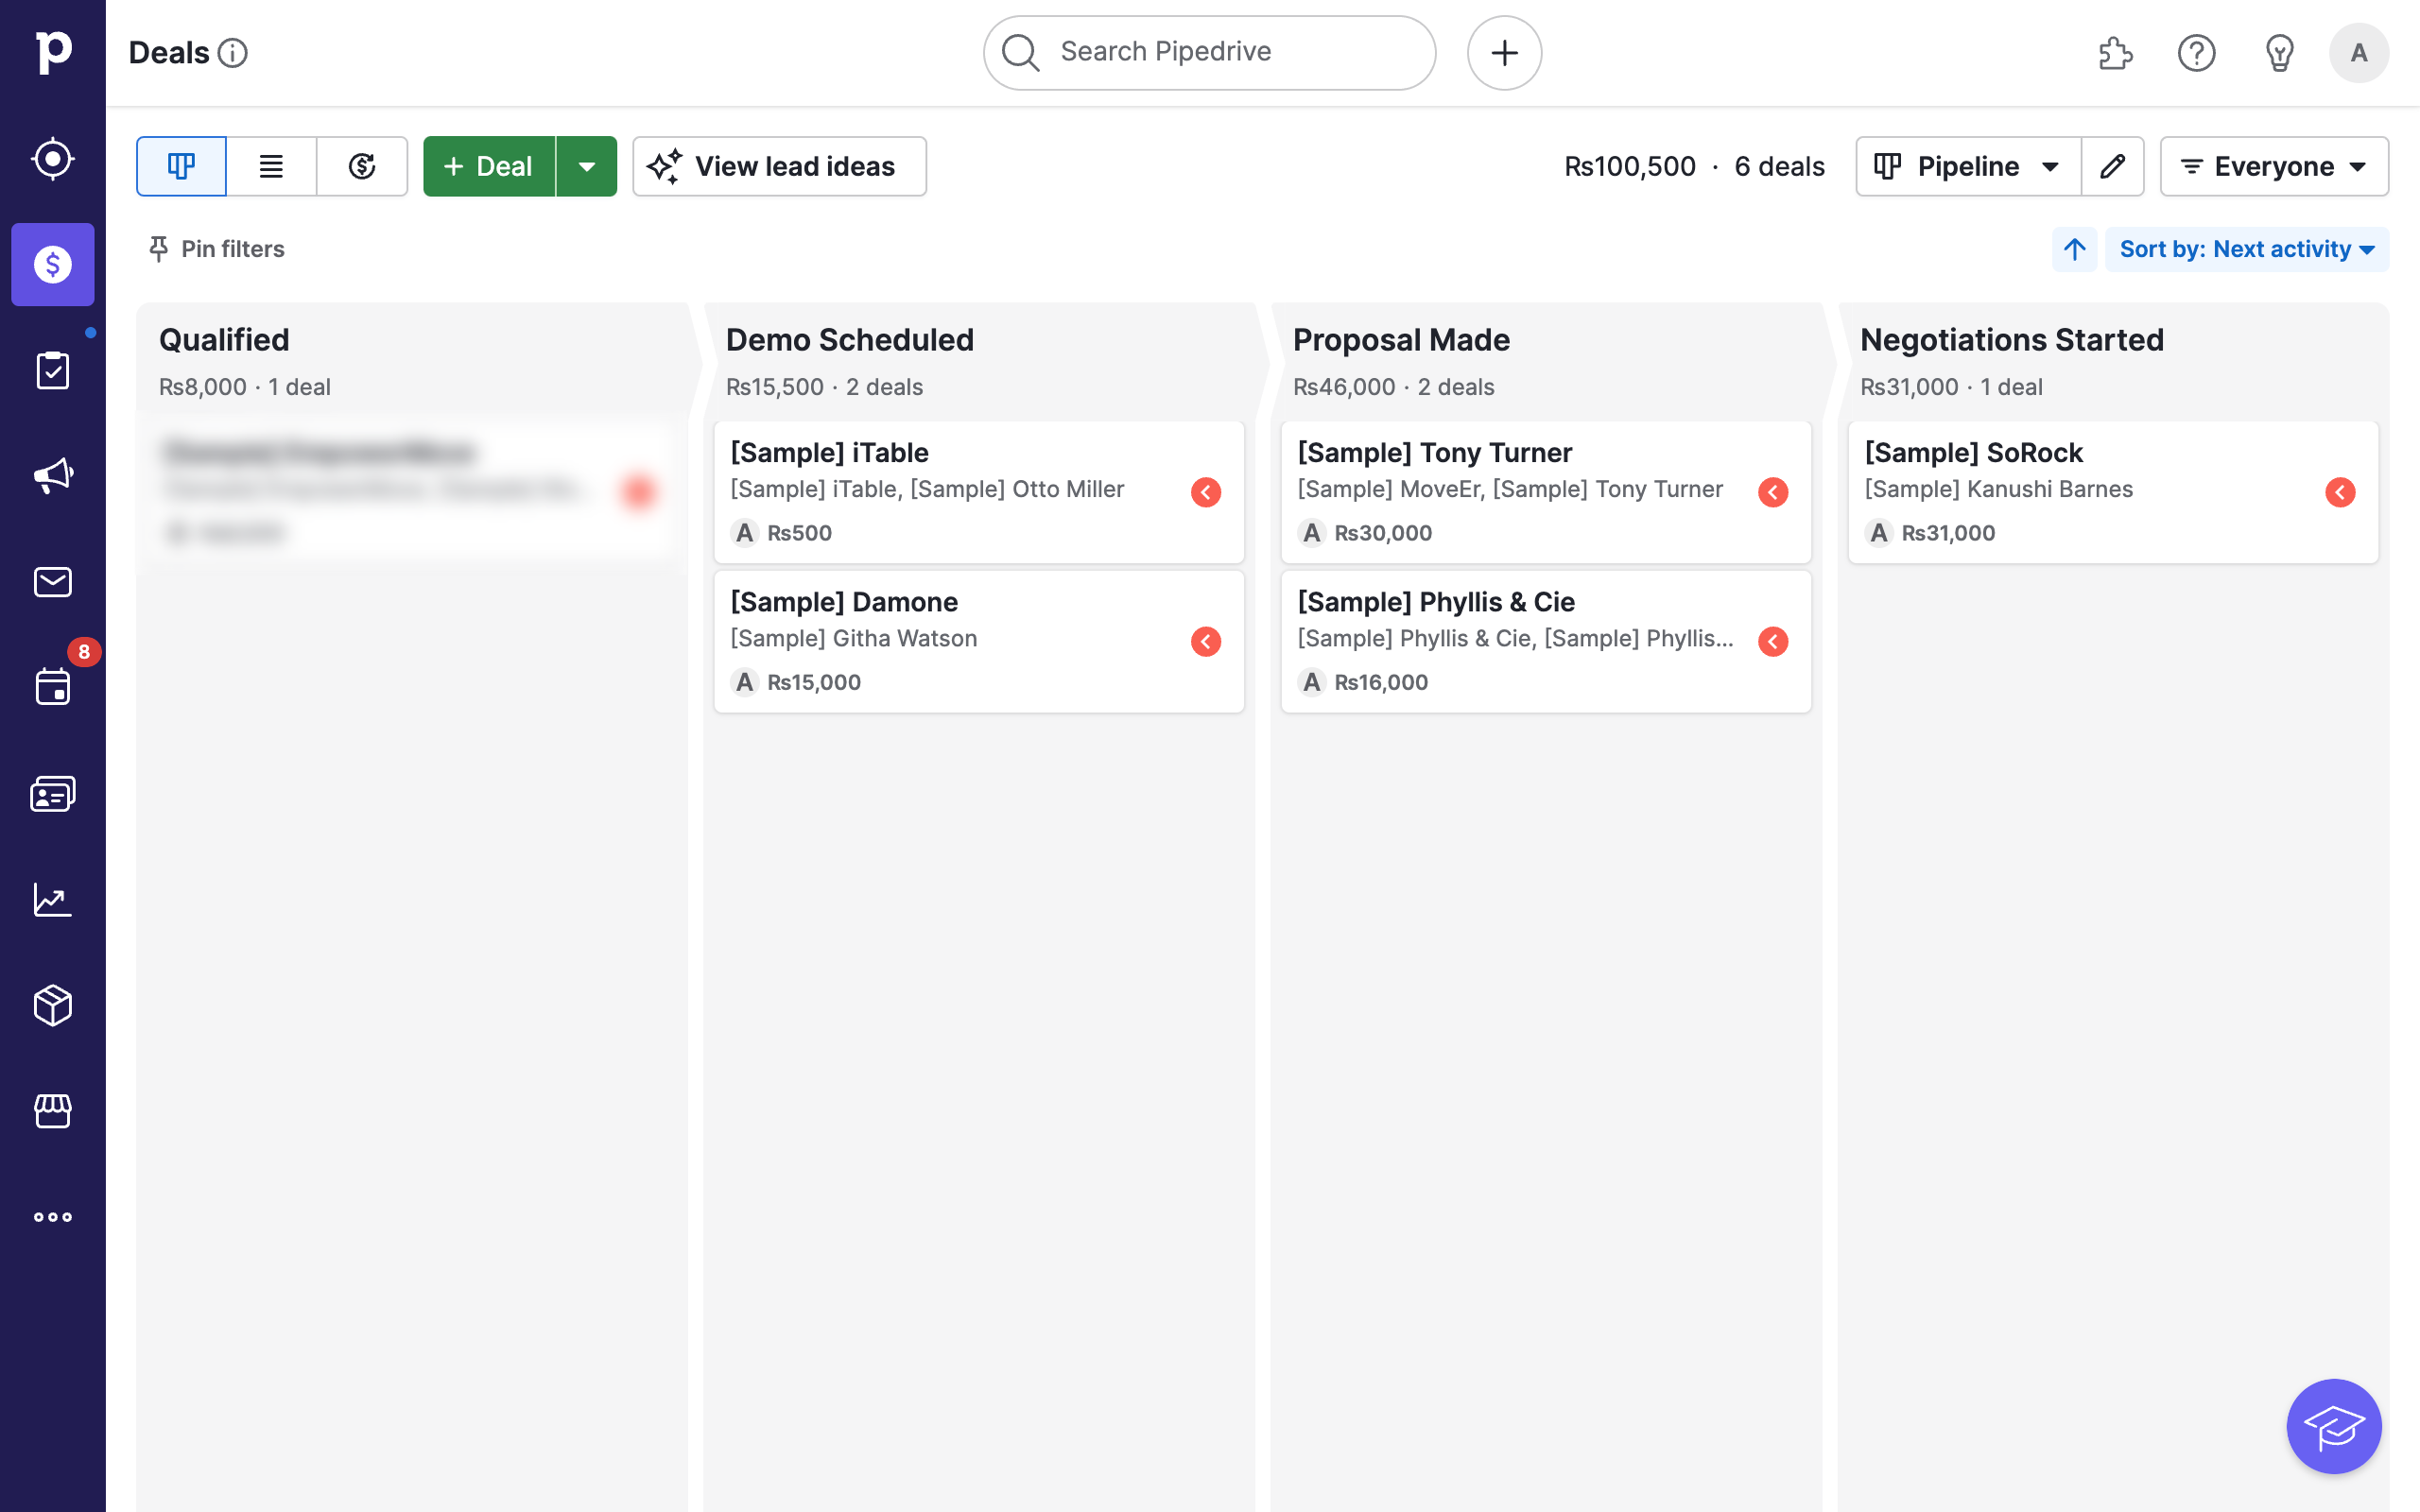Screen dimensions: 2420x1512
Task: Open Marketplace storefront icon in sidebar
Action: tap(52, 1110)
